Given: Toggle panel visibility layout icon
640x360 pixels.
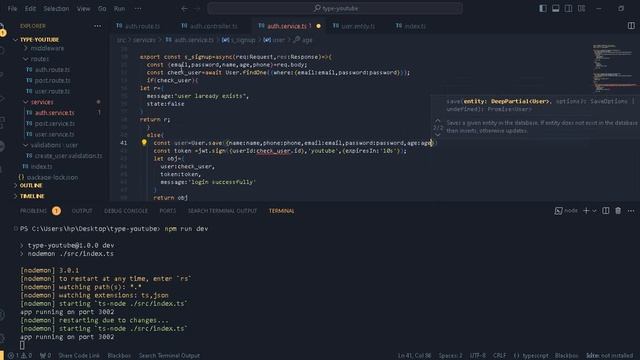Looking at the screenshot, I should point(556,9).
